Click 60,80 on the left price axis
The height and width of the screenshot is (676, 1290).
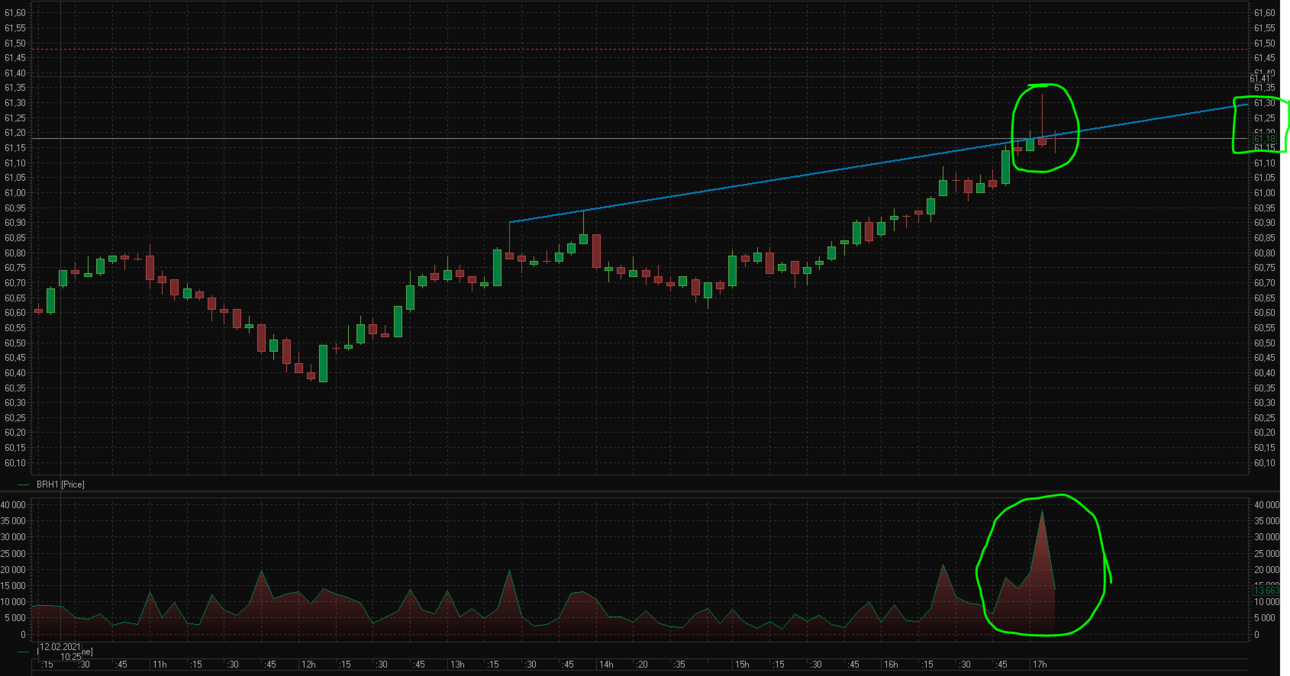click(15, 253)
